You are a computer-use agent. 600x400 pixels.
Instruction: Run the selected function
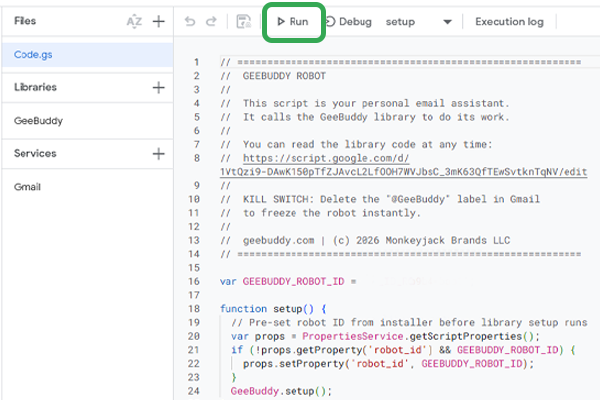[x=293, y=22]
